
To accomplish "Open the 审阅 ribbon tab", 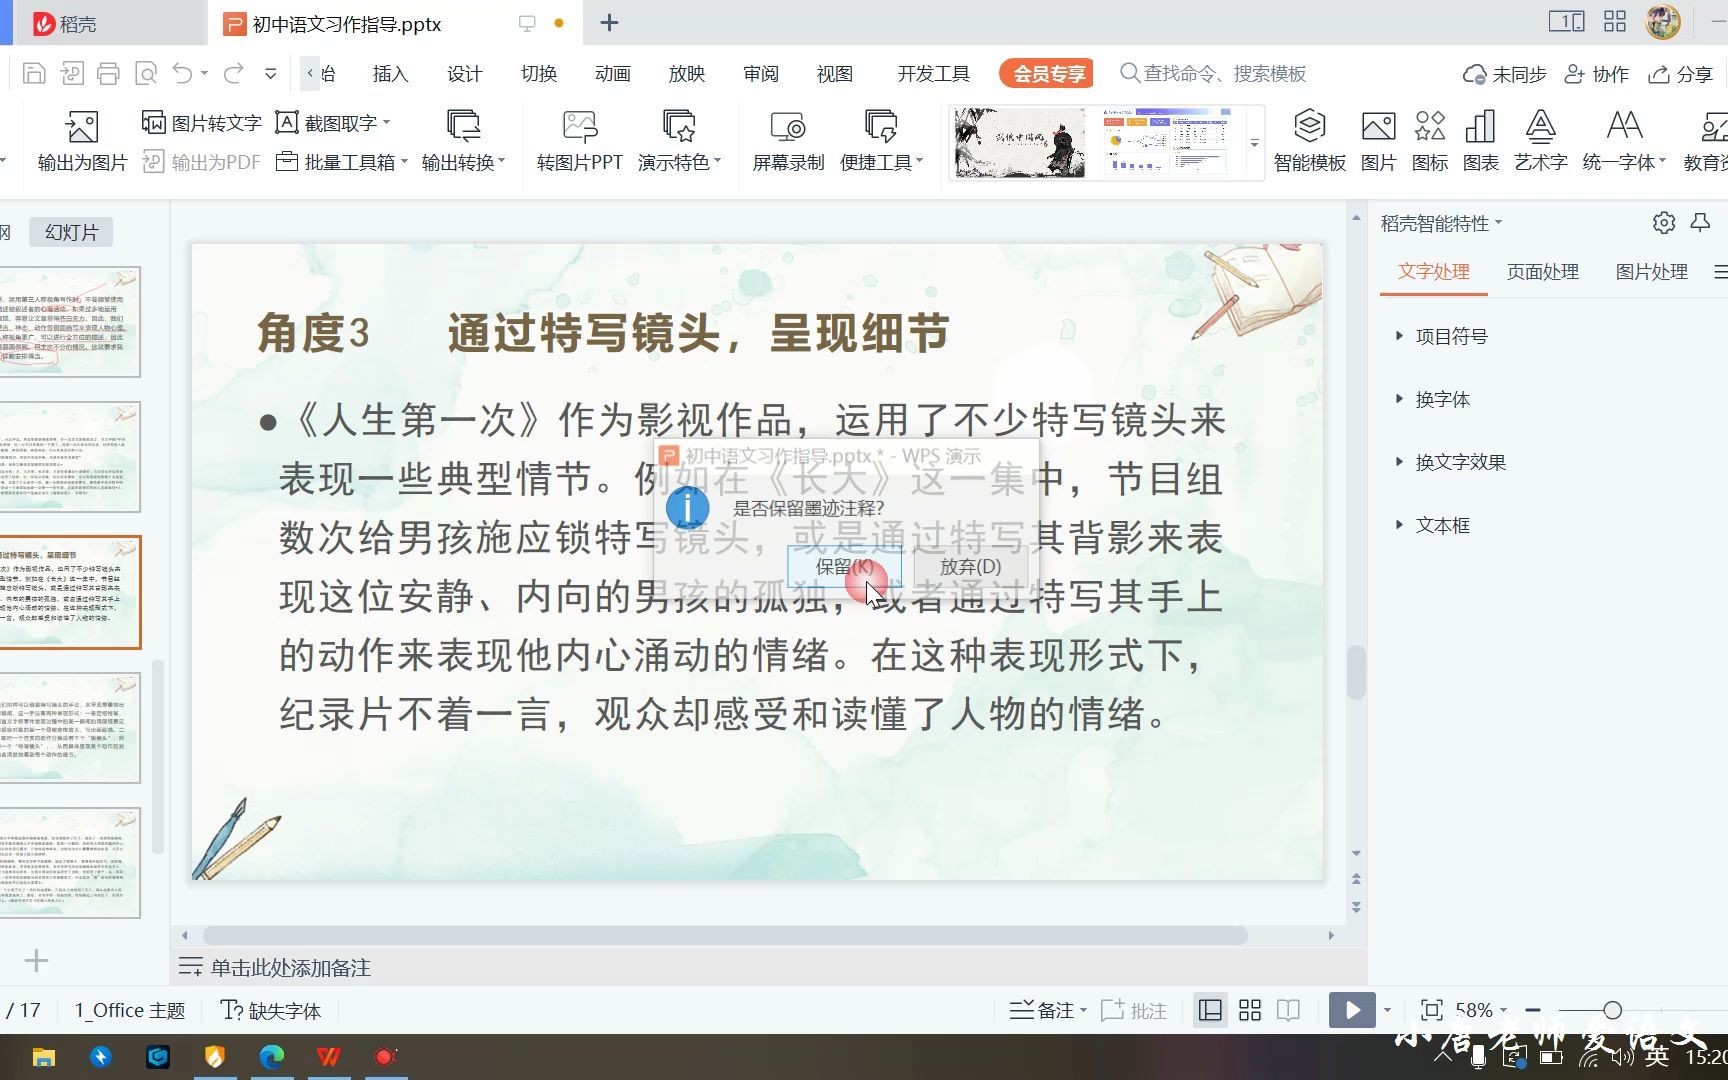I will pos(760,74).
